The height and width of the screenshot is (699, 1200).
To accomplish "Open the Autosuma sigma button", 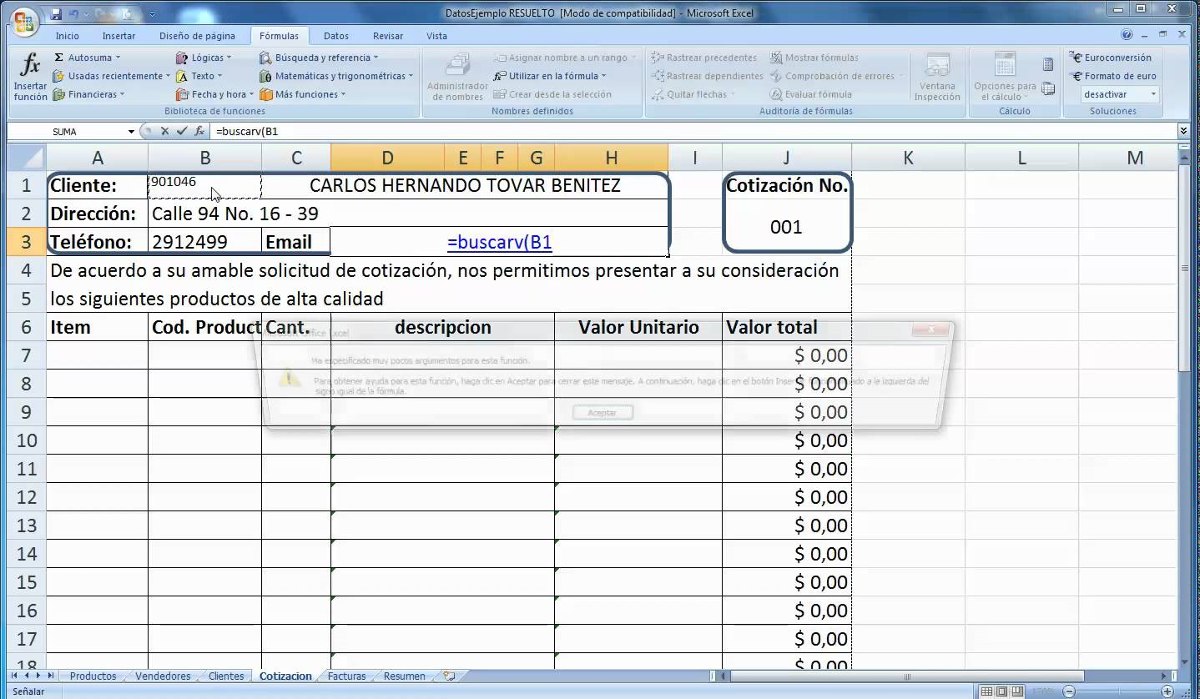I will point(87,58).
